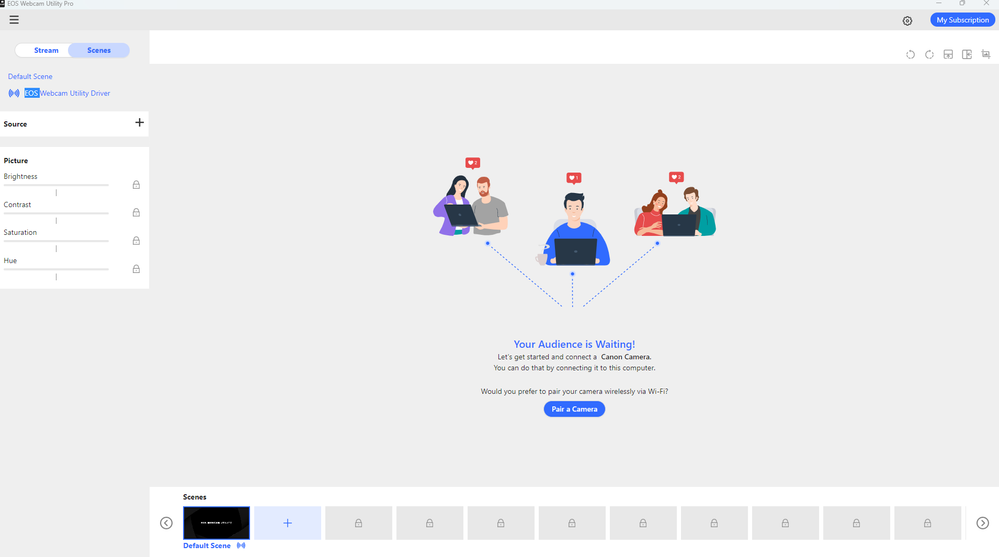Click the flip horizontal icon
Image resolution: width=999 pixels, height=557 pixels.
click(967, 55)
